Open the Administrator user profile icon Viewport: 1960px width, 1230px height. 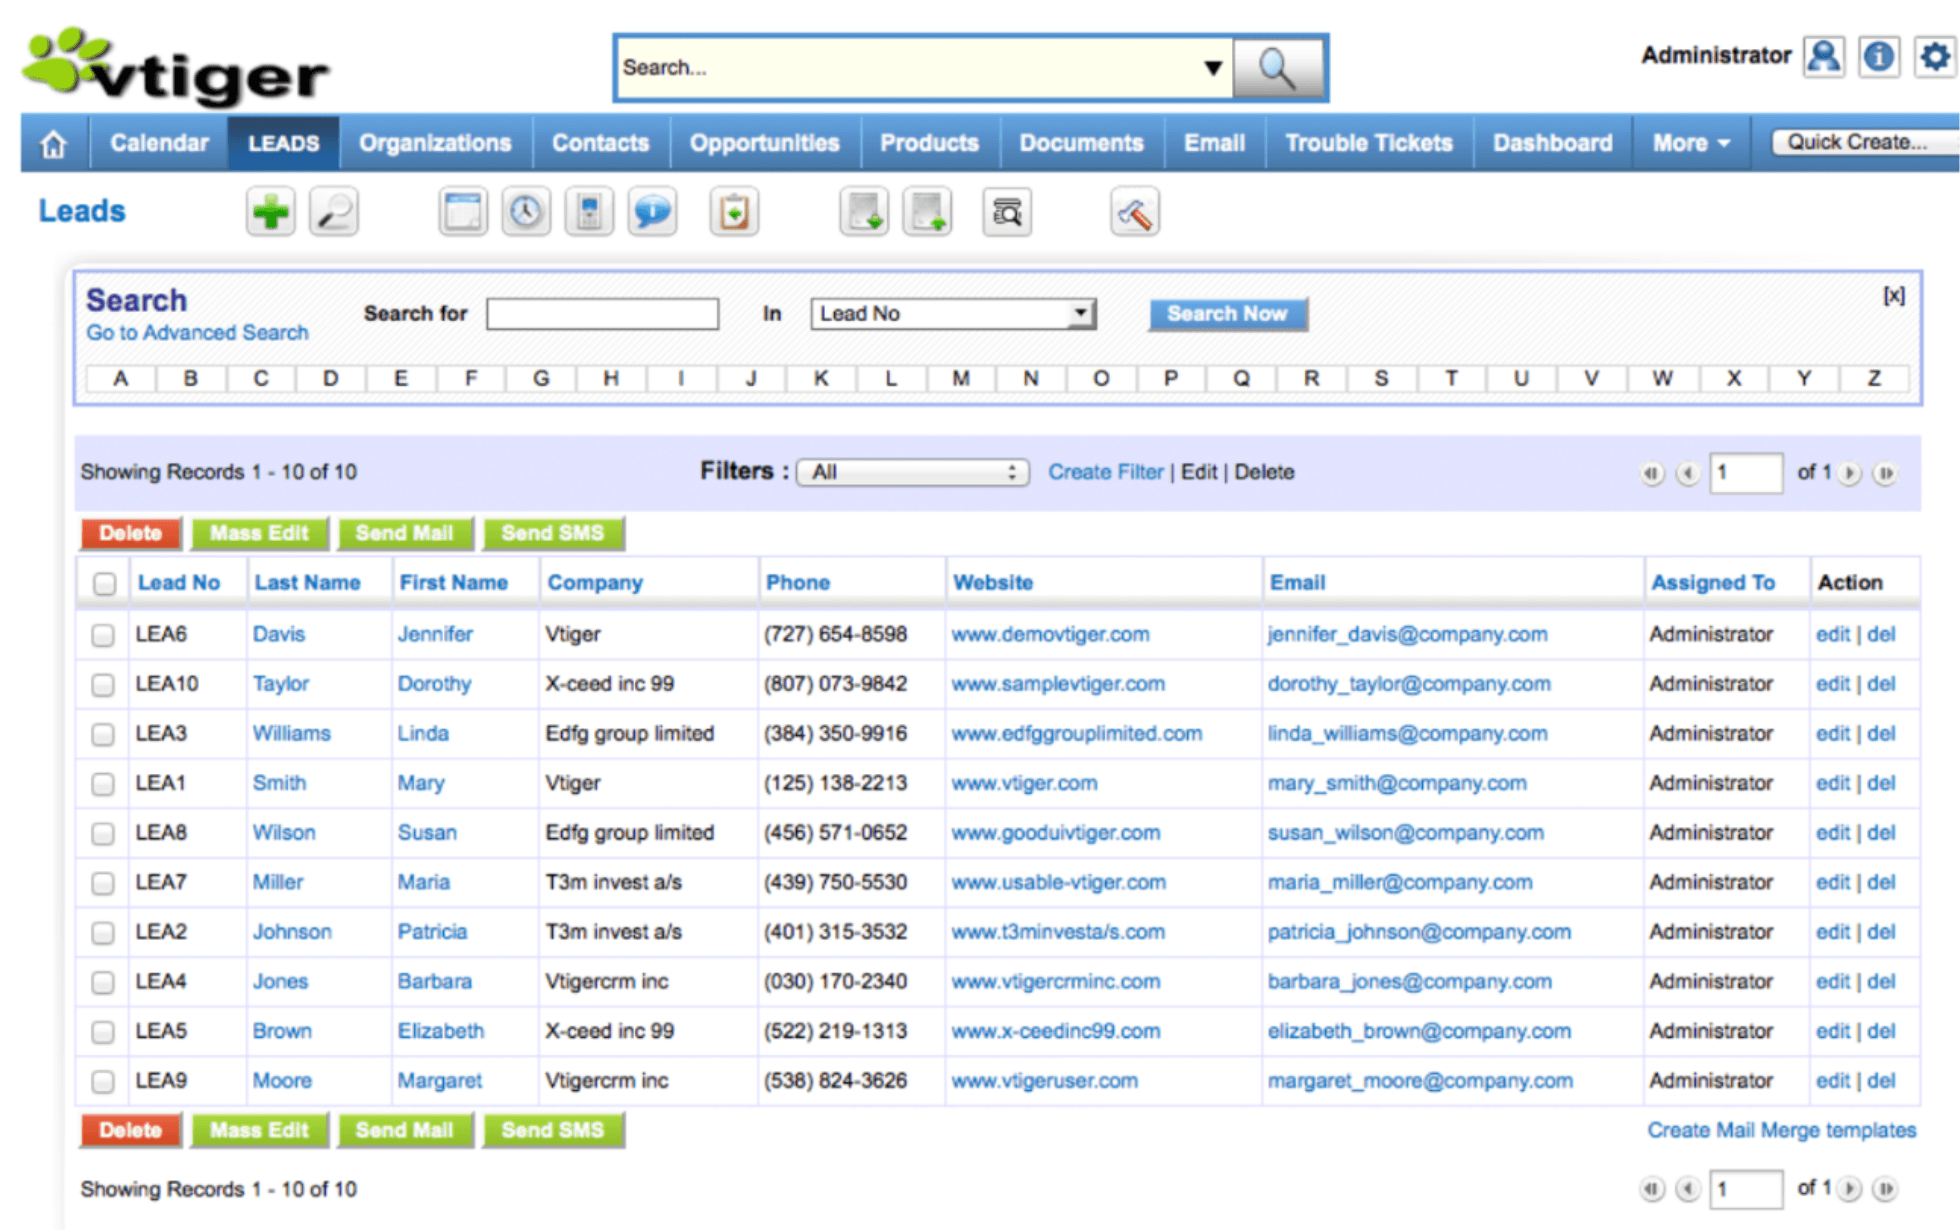(x=1824, y=56)
